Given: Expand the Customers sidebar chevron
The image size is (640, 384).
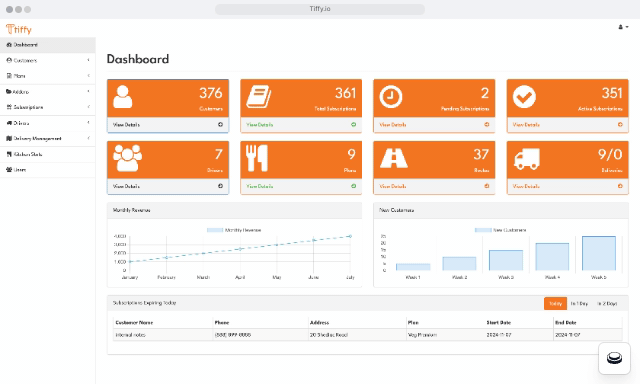Looking at the screenshot, I should [x=89, y=60].
